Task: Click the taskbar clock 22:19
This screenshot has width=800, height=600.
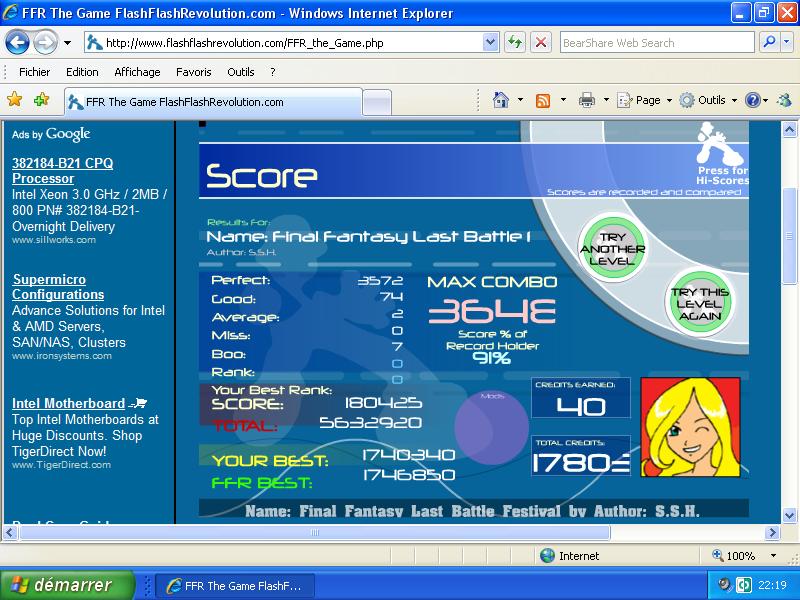Action: click(772, 585)
